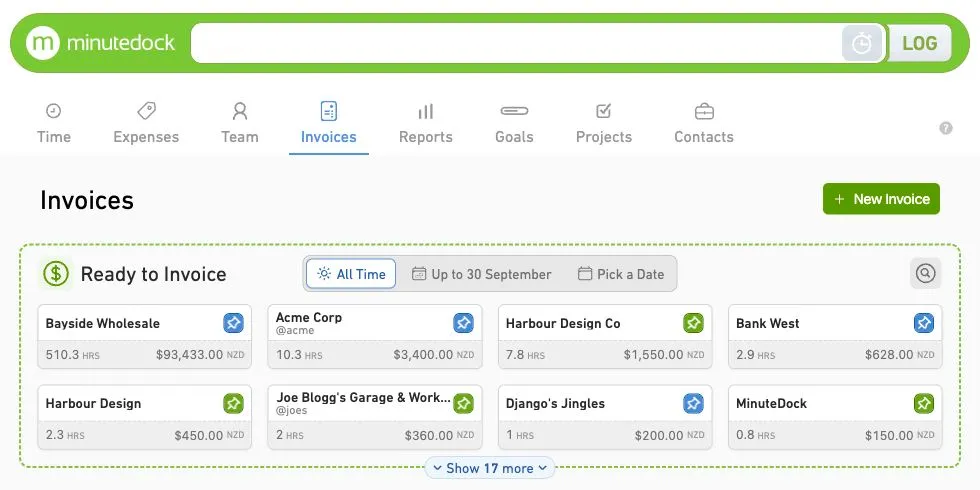Open the Acme Corp card
Image resolution: width=980 pixels, height=490 pixels.
375,336
